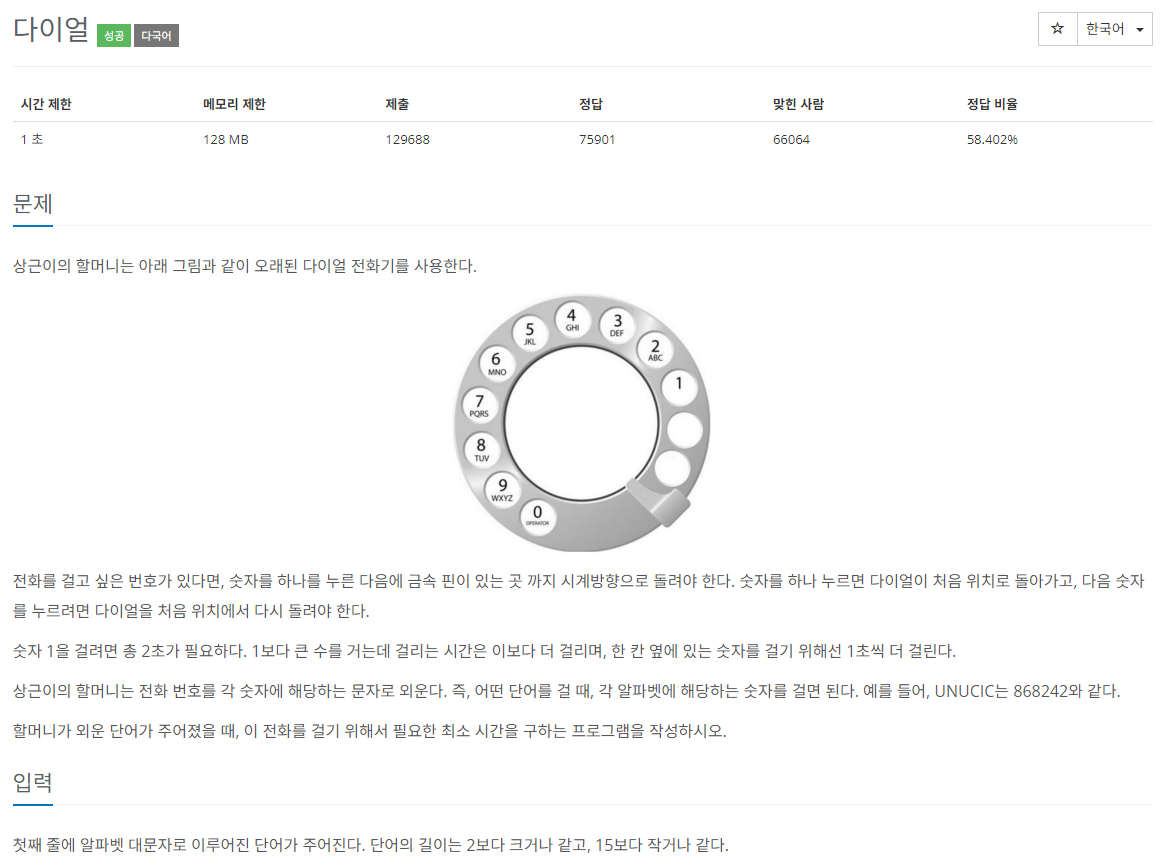Click the dial hole labeled 7 PQRS
Screen dimensions: 1169x864
(479, 405)
